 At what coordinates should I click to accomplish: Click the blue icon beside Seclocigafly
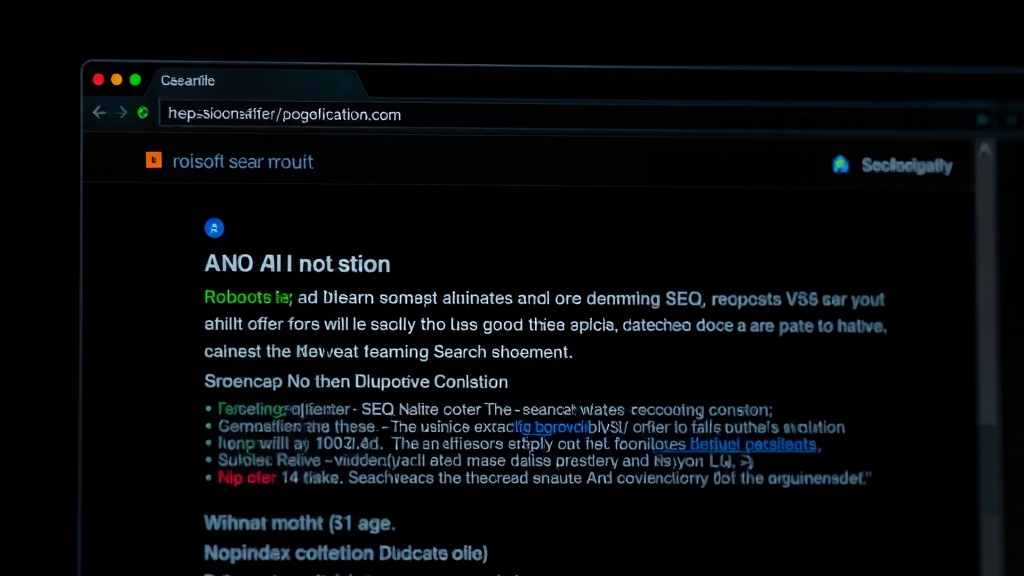click(x=840, y=165)
